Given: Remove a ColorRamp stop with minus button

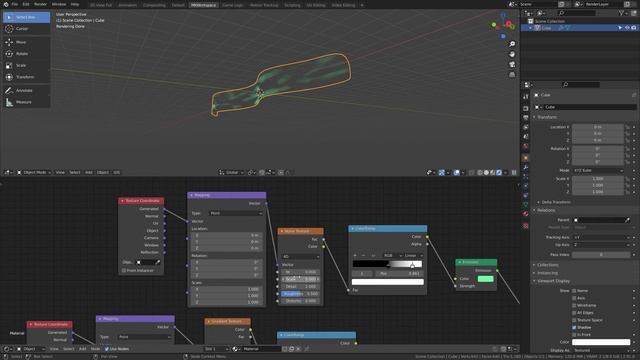Looking at the screenshot, I should click(363, 256).
